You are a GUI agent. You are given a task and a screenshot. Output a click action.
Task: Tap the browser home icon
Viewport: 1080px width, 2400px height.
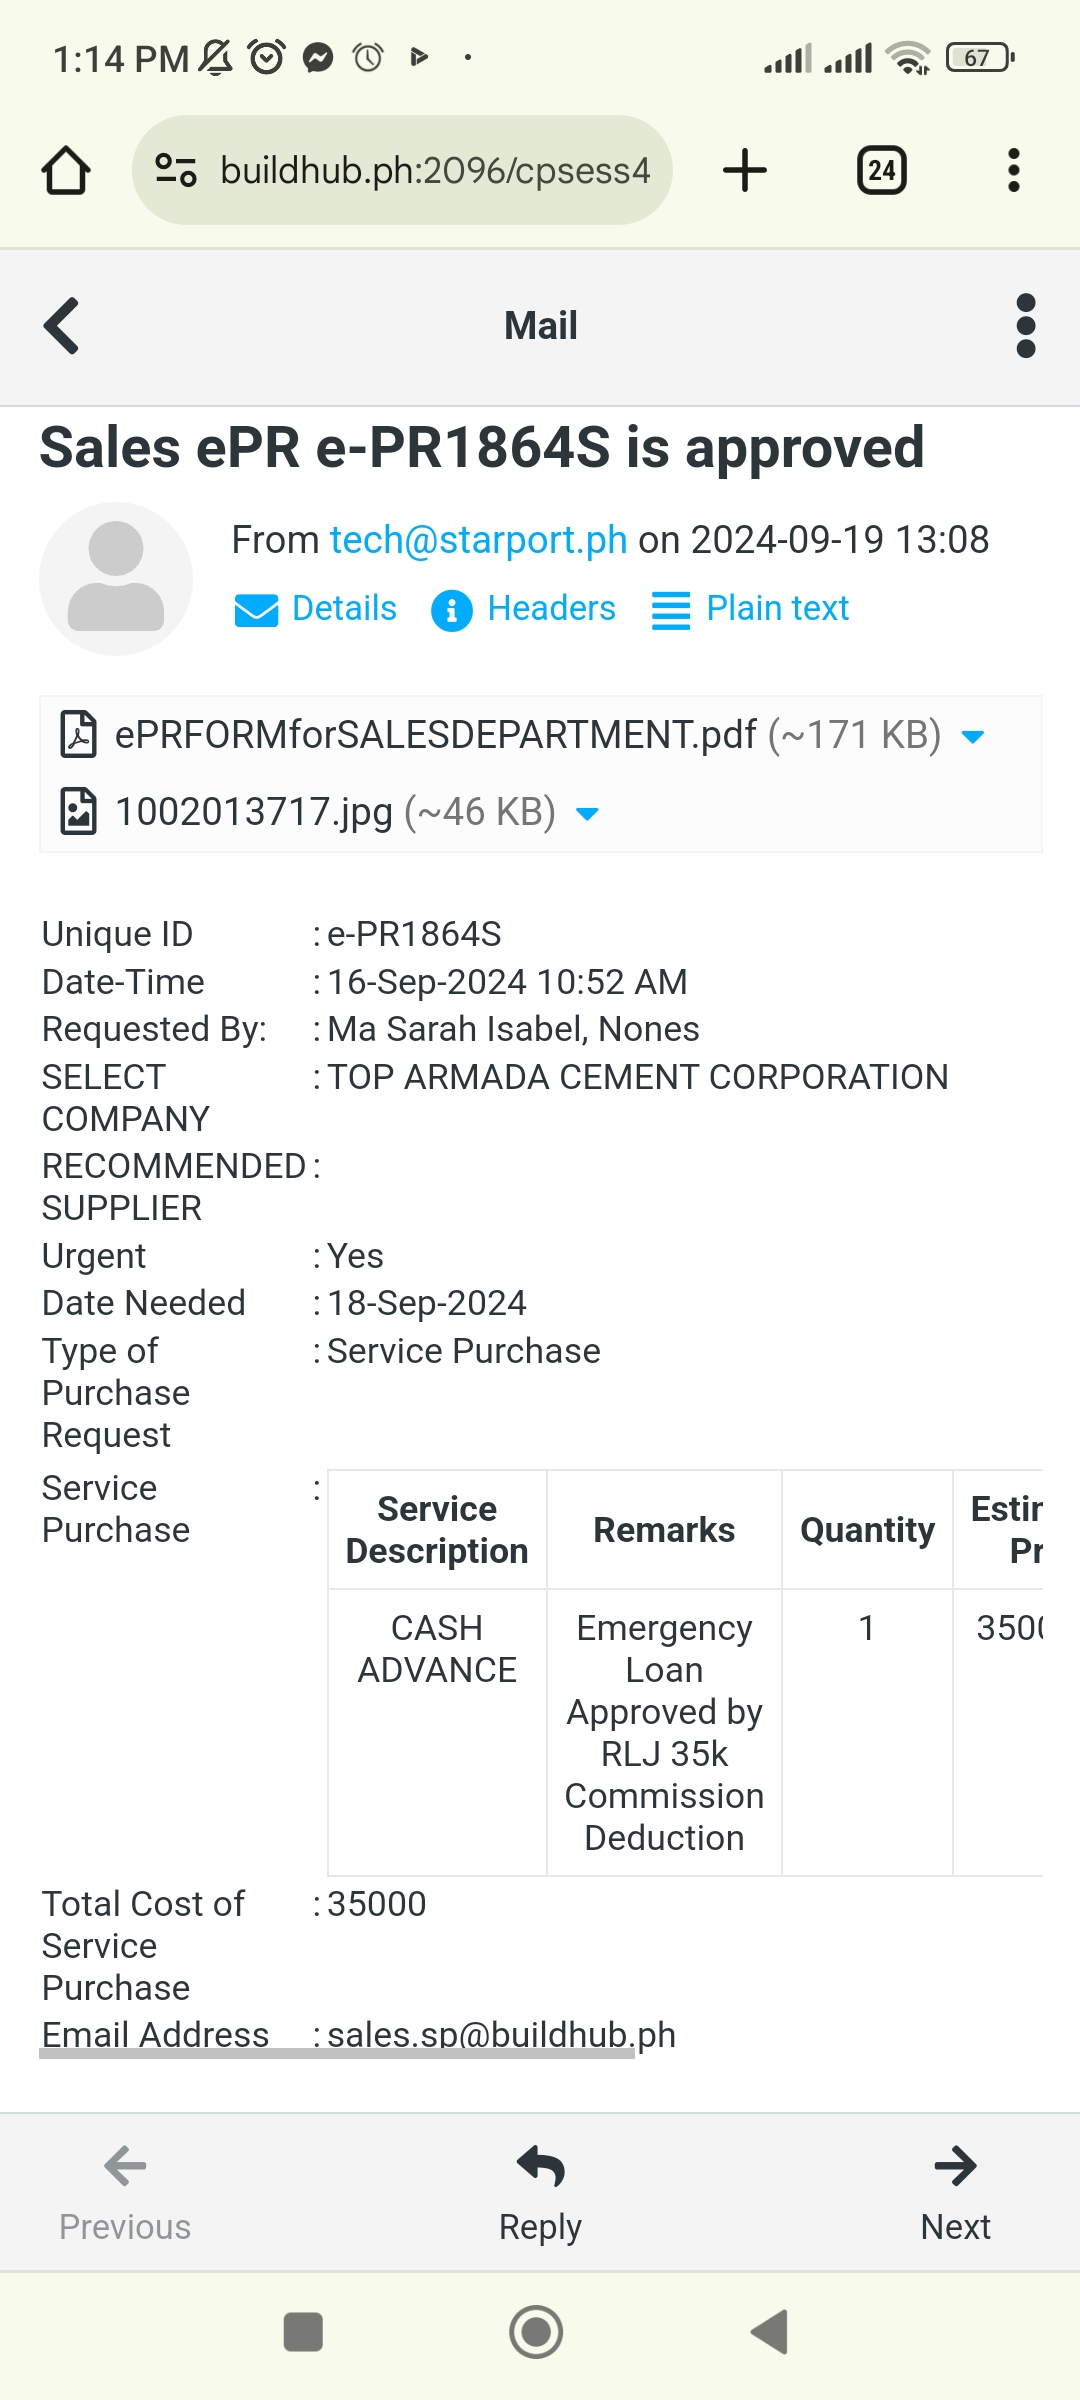[x=66, y=170]
